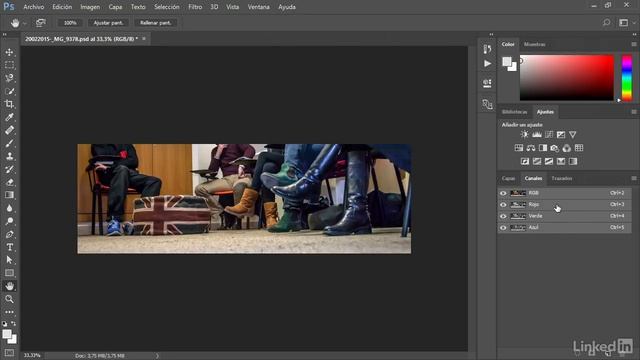Screen dimensions: 640x360
Task: Open the Canales panel options menu
Action: click(x=634, y=178)
